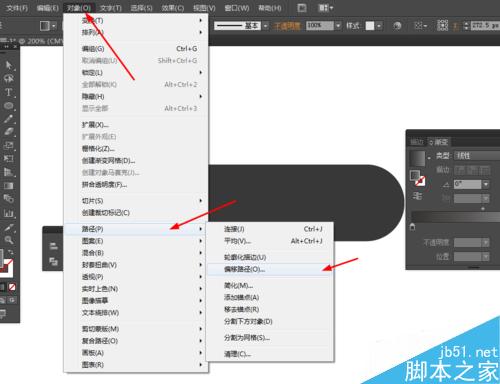This screenshot has width=500, height=384.
Task: Select the Scale tool in toolbox
Action: pos(9,145)
